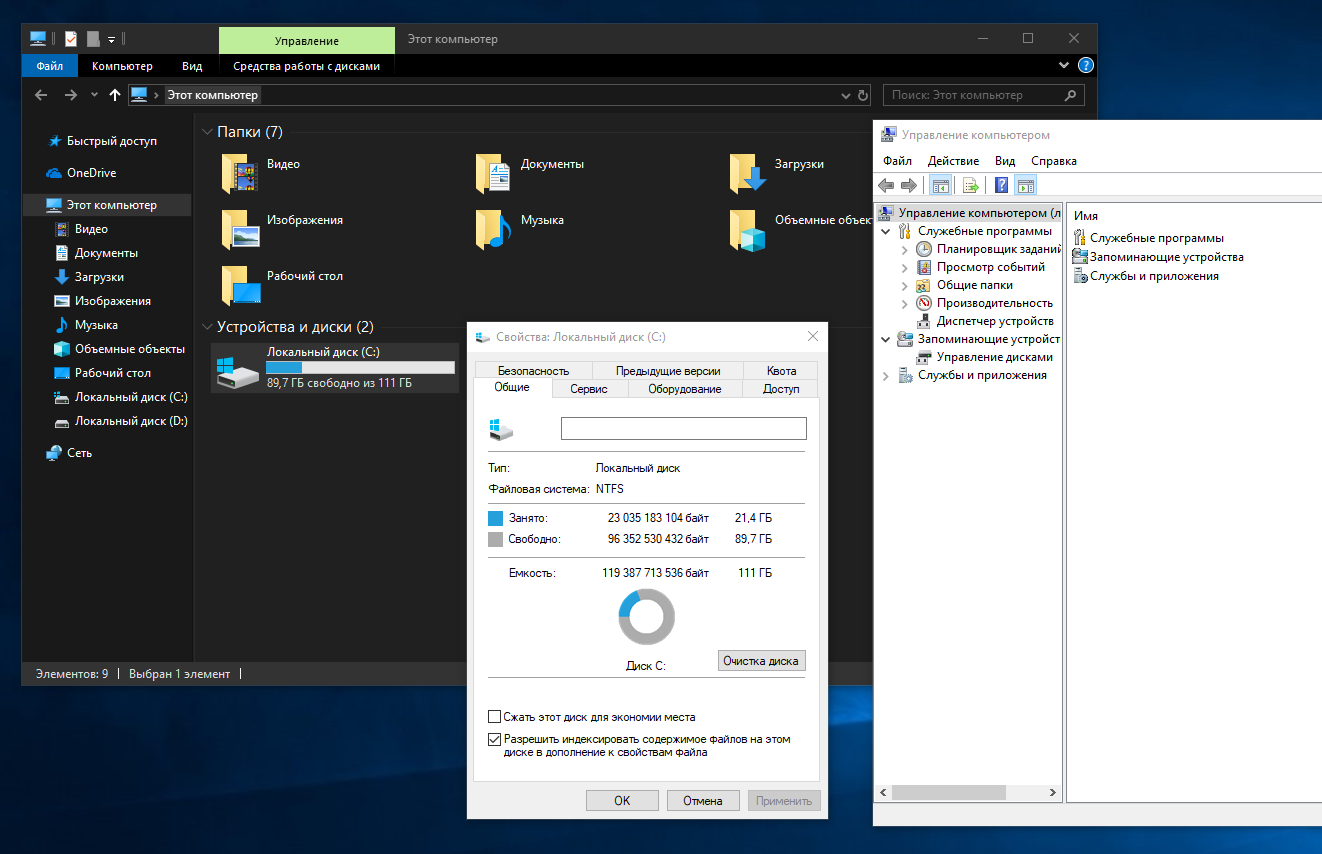Click the Export list icon in Управление компьютером toolbar
Screen dimensions: 1322x854
pyautogui.click(x=970, y=185)
